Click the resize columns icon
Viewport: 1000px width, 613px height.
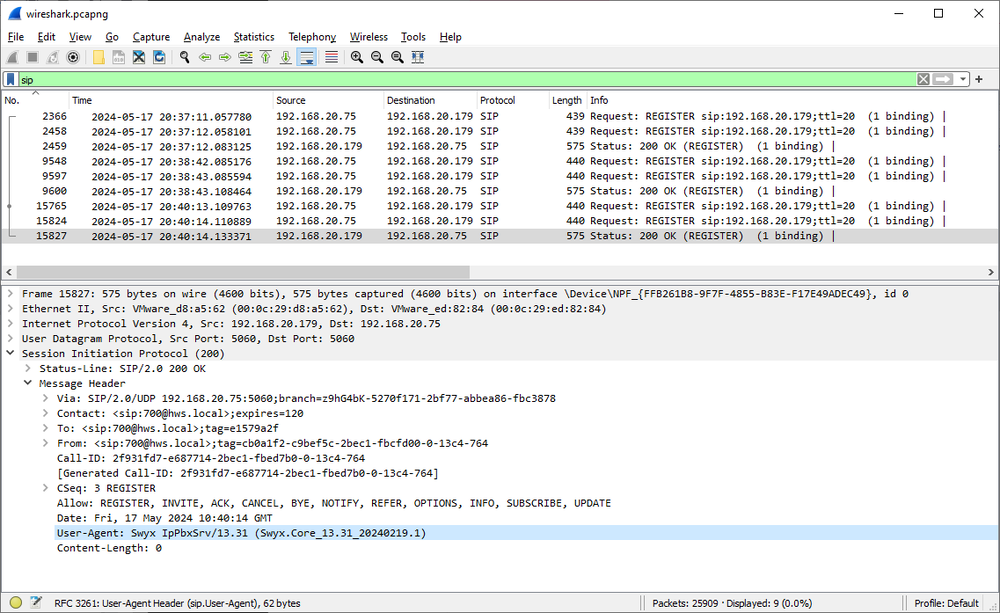[x=418, y=57]
